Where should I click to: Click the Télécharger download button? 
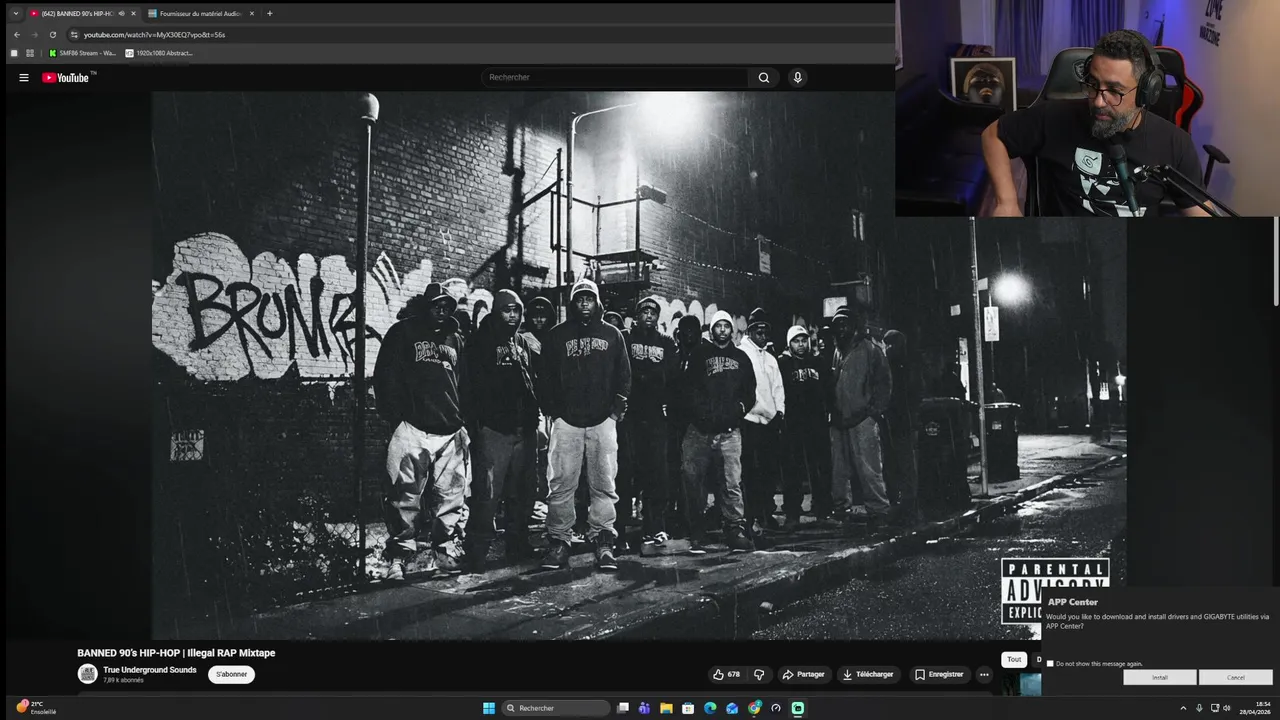[868, 674]
